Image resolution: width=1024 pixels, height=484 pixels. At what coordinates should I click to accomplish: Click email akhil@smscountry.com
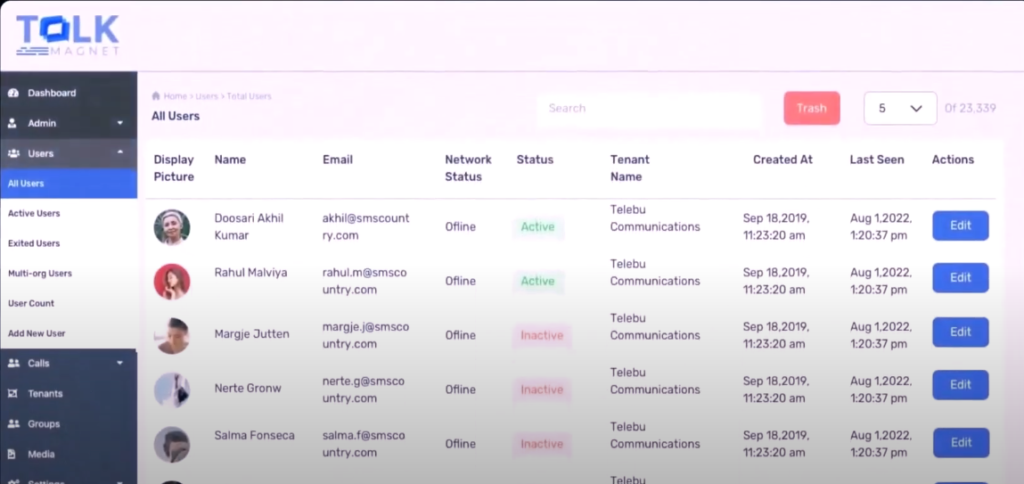[x=366, y=227]
